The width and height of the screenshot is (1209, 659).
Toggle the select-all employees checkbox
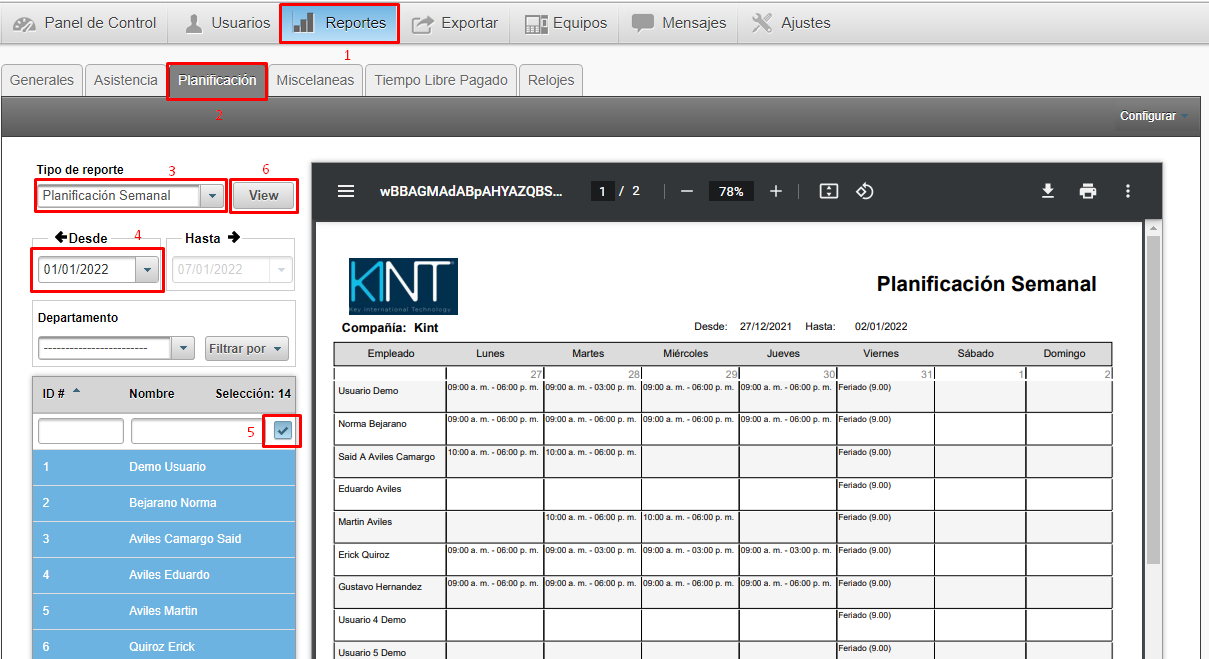(283, 430)
